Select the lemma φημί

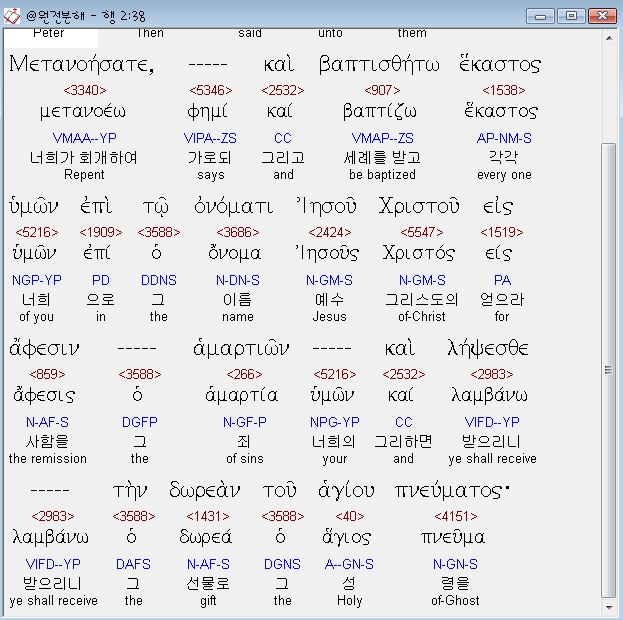(x=207, y=112)
